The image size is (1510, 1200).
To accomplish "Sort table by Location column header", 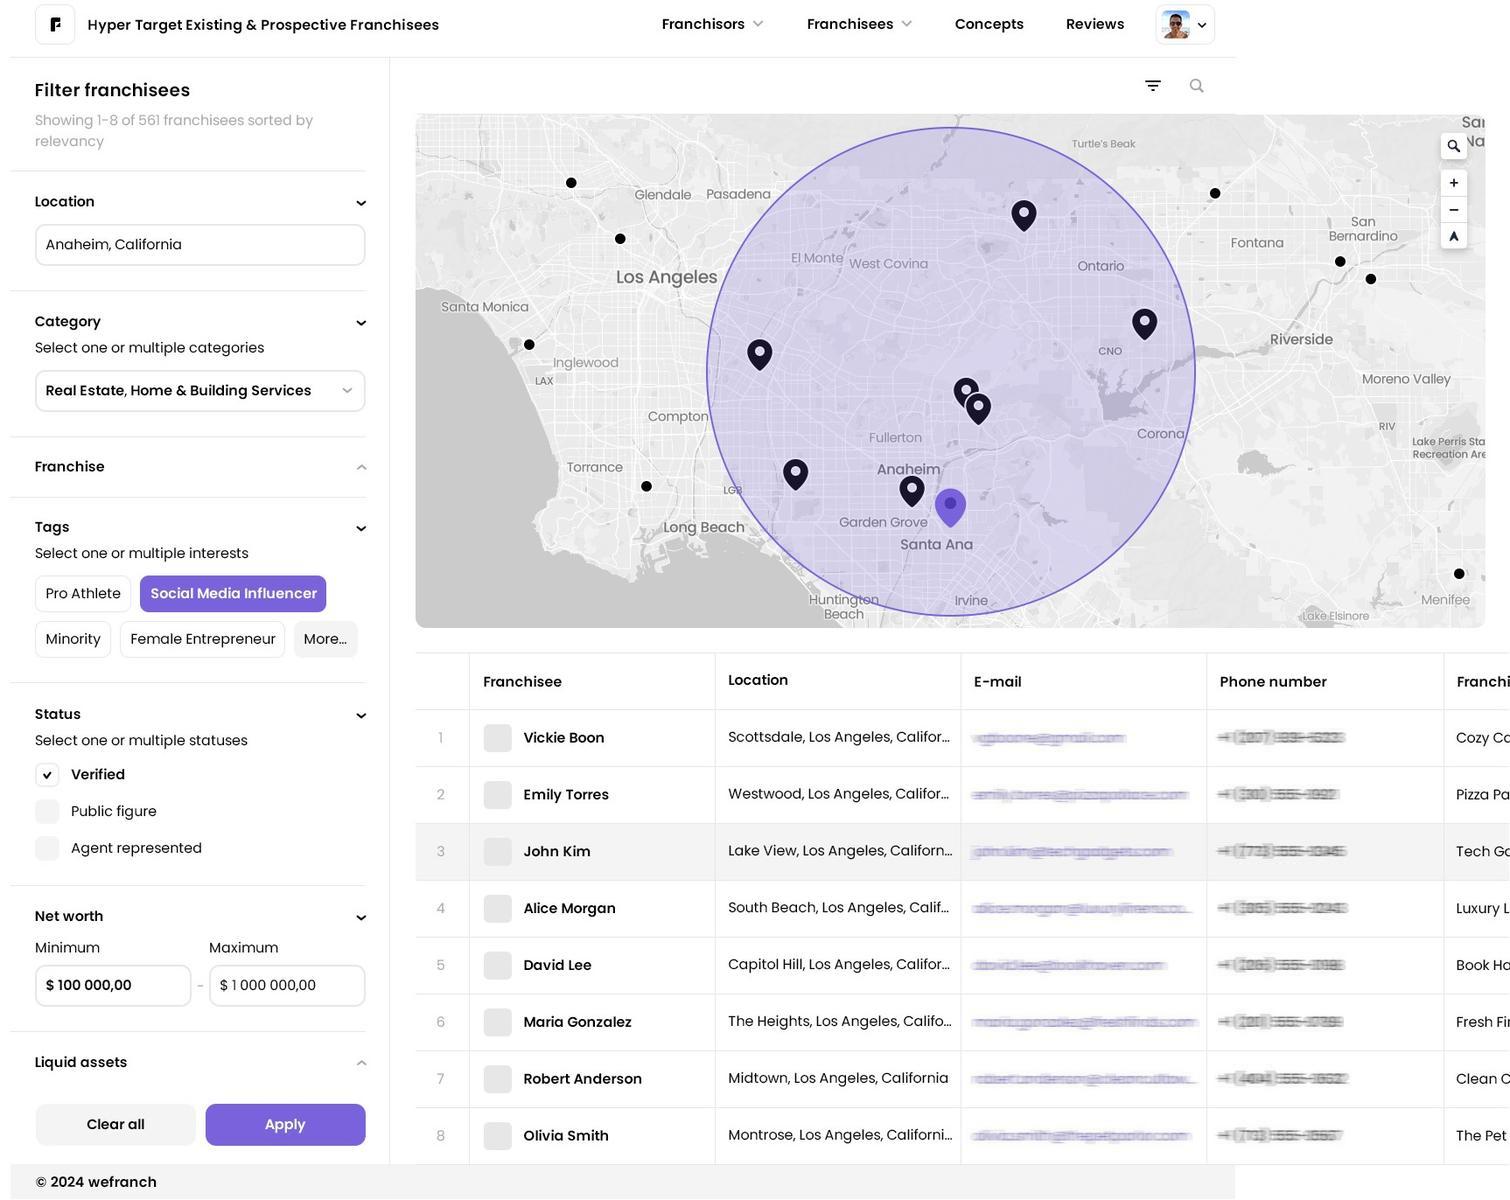I will 758,680.
